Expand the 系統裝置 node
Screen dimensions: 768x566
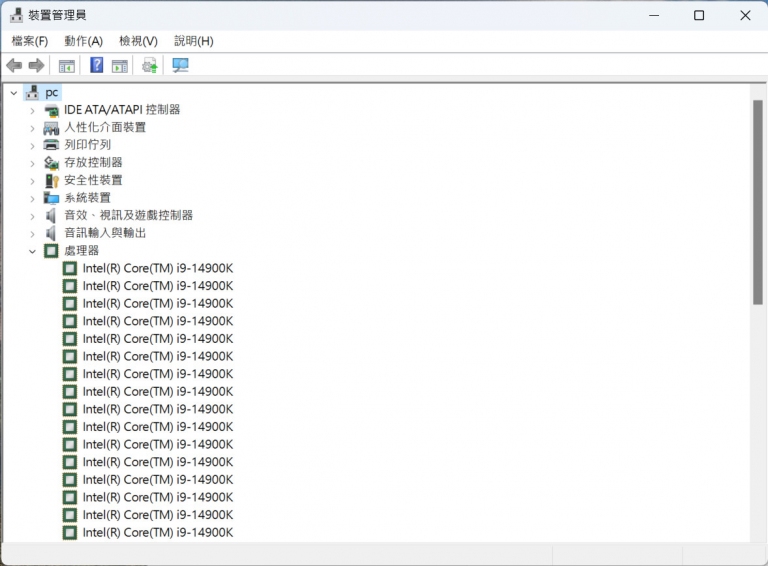(32, 199)
